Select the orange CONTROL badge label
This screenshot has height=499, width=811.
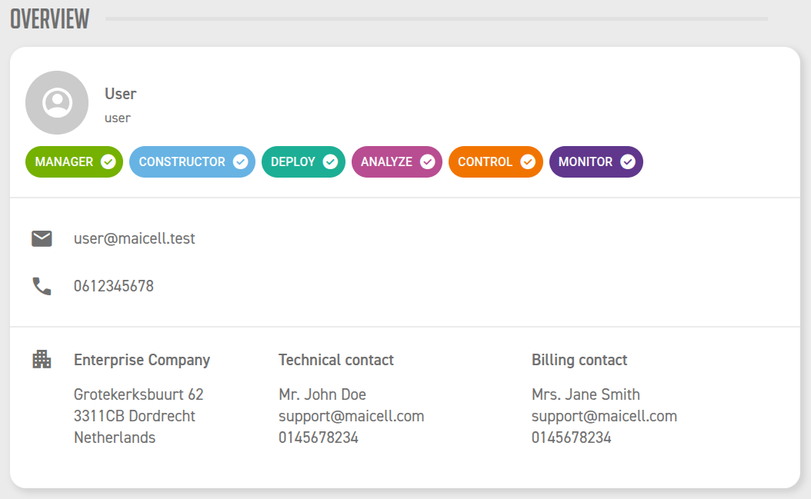[x=485, y=162]
